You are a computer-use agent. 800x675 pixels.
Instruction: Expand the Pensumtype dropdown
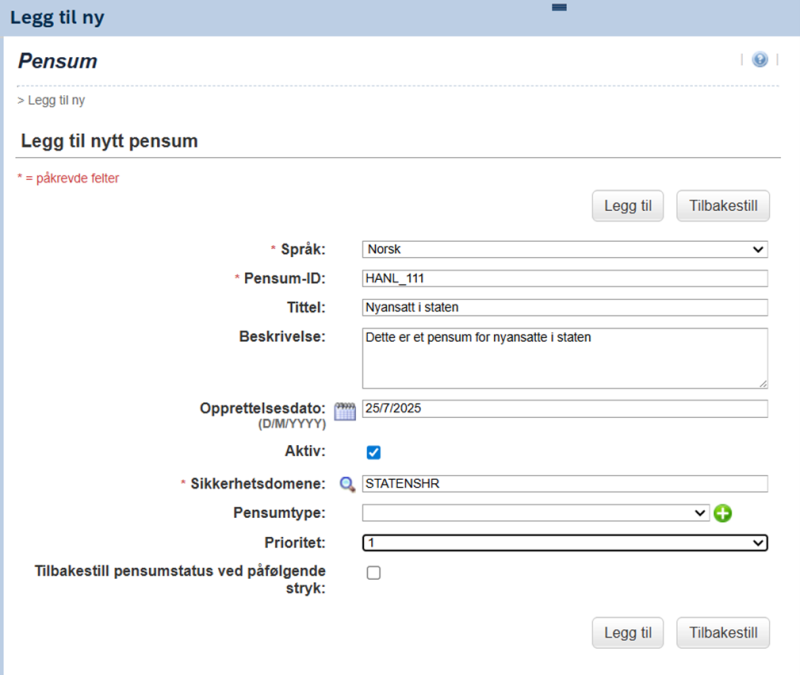(535, 513)
